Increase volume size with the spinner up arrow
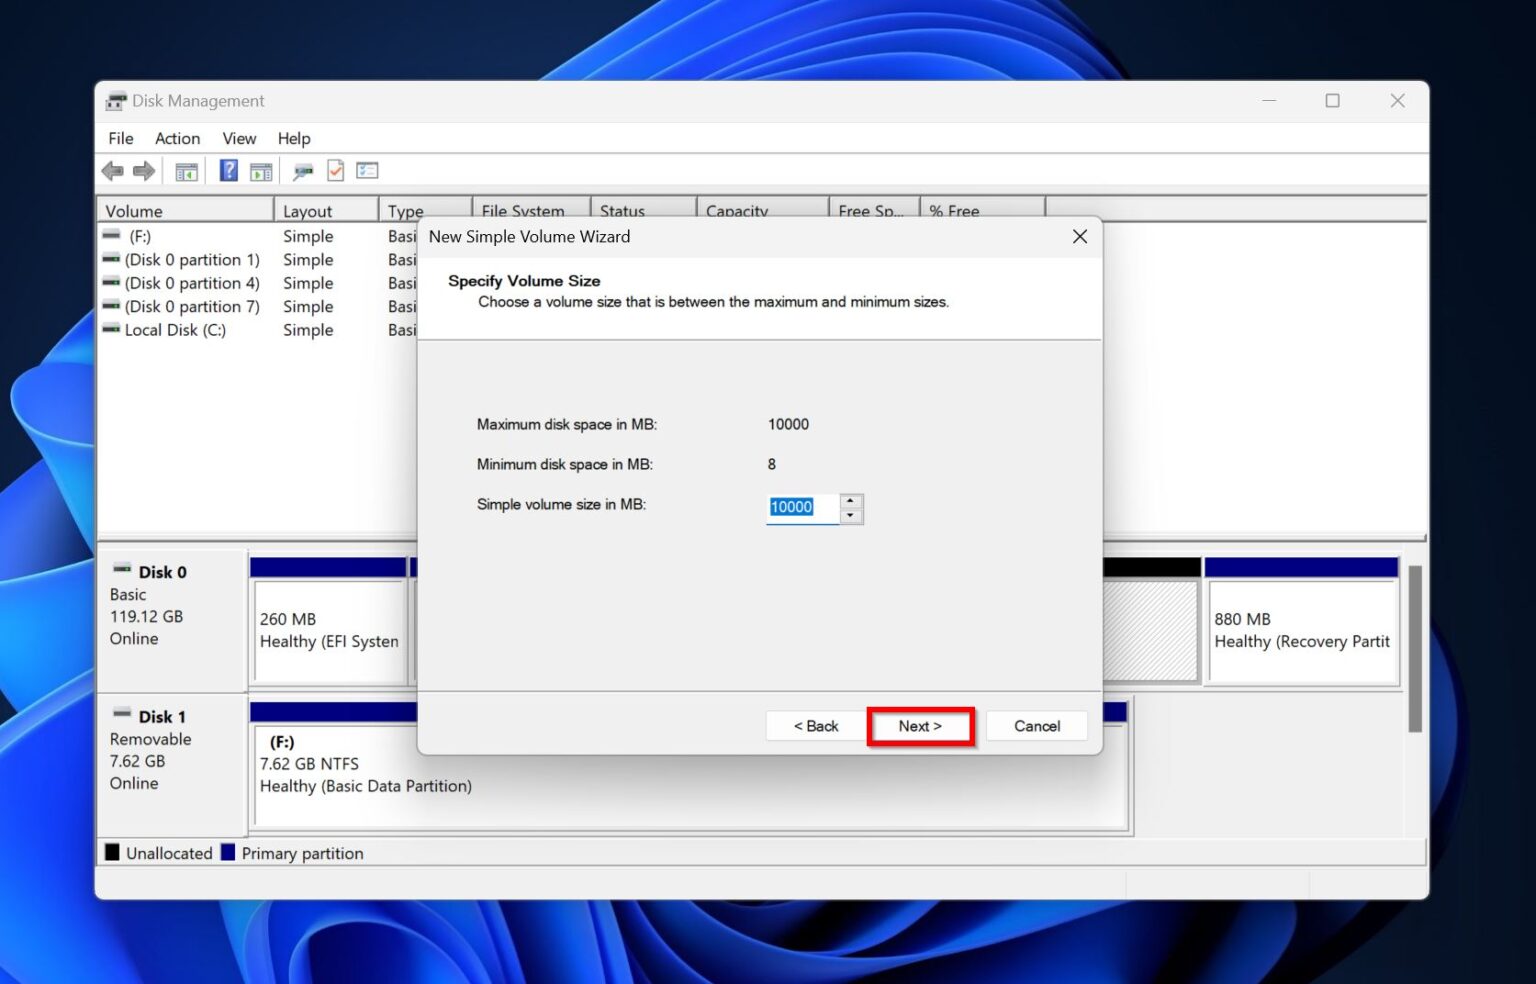1536x984 pixels. pyautogui.click(x=851, y=501)
